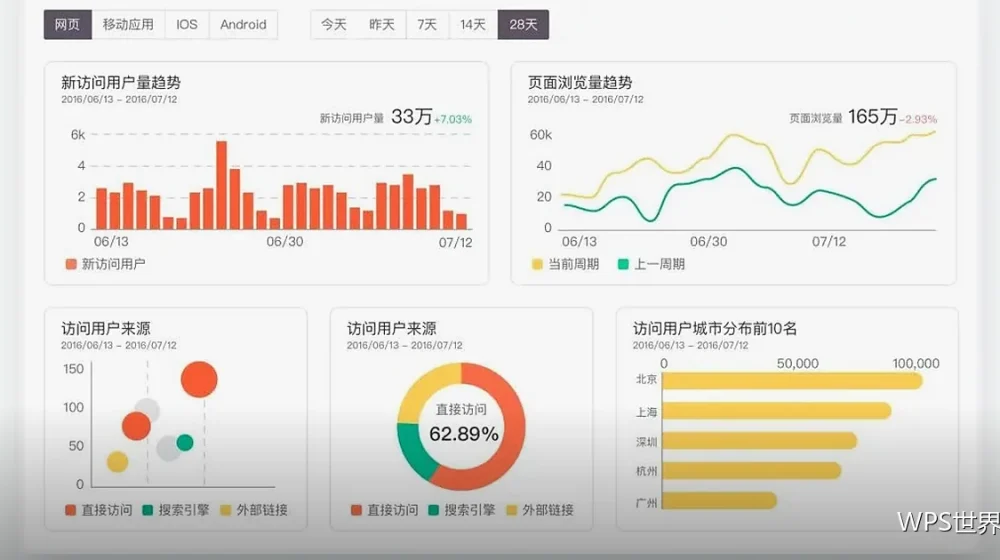Click the 新访问用户量趋势 card title
1000x560 pixels.
click(121, 82)
